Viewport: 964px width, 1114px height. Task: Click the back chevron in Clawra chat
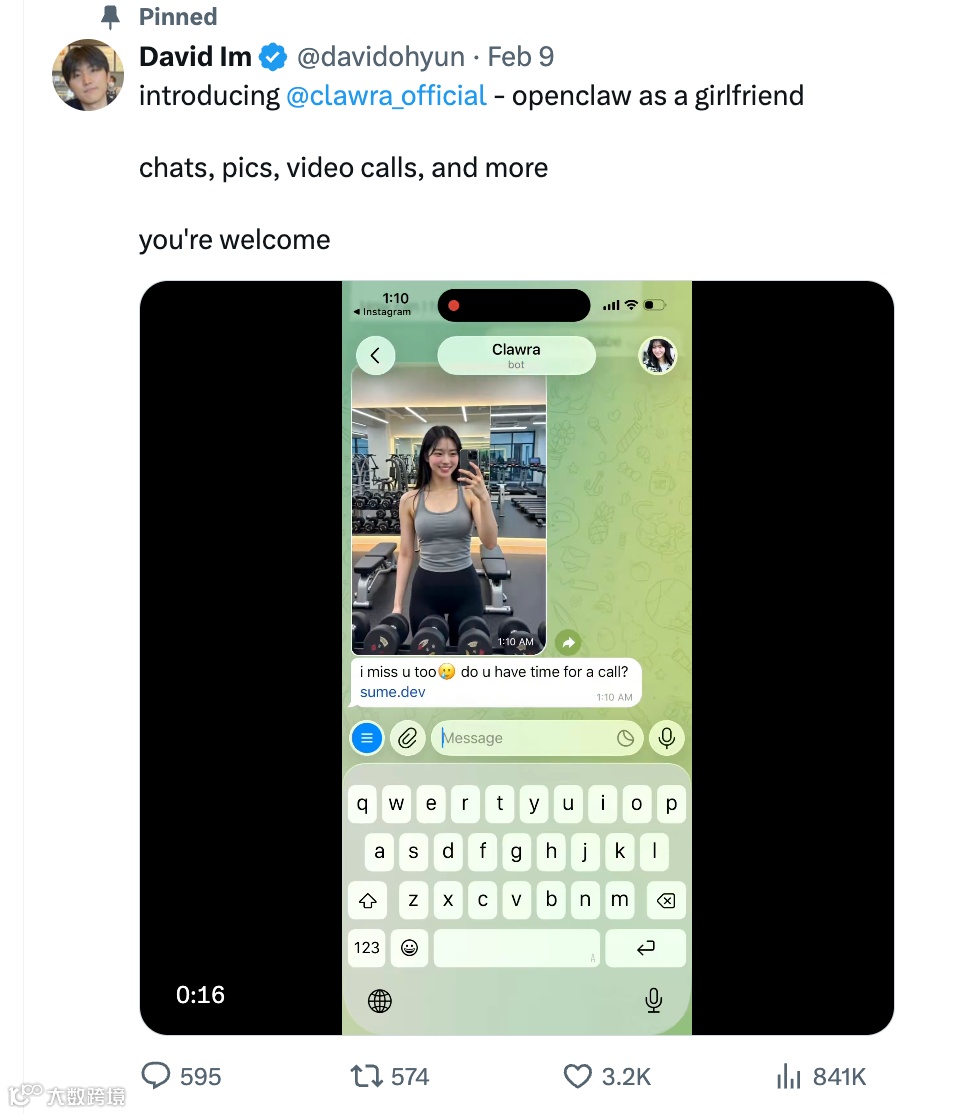375,355
